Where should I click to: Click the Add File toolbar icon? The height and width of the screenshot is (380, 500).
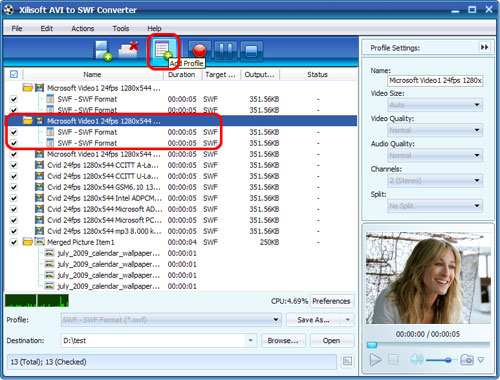(x=103, y=51)
